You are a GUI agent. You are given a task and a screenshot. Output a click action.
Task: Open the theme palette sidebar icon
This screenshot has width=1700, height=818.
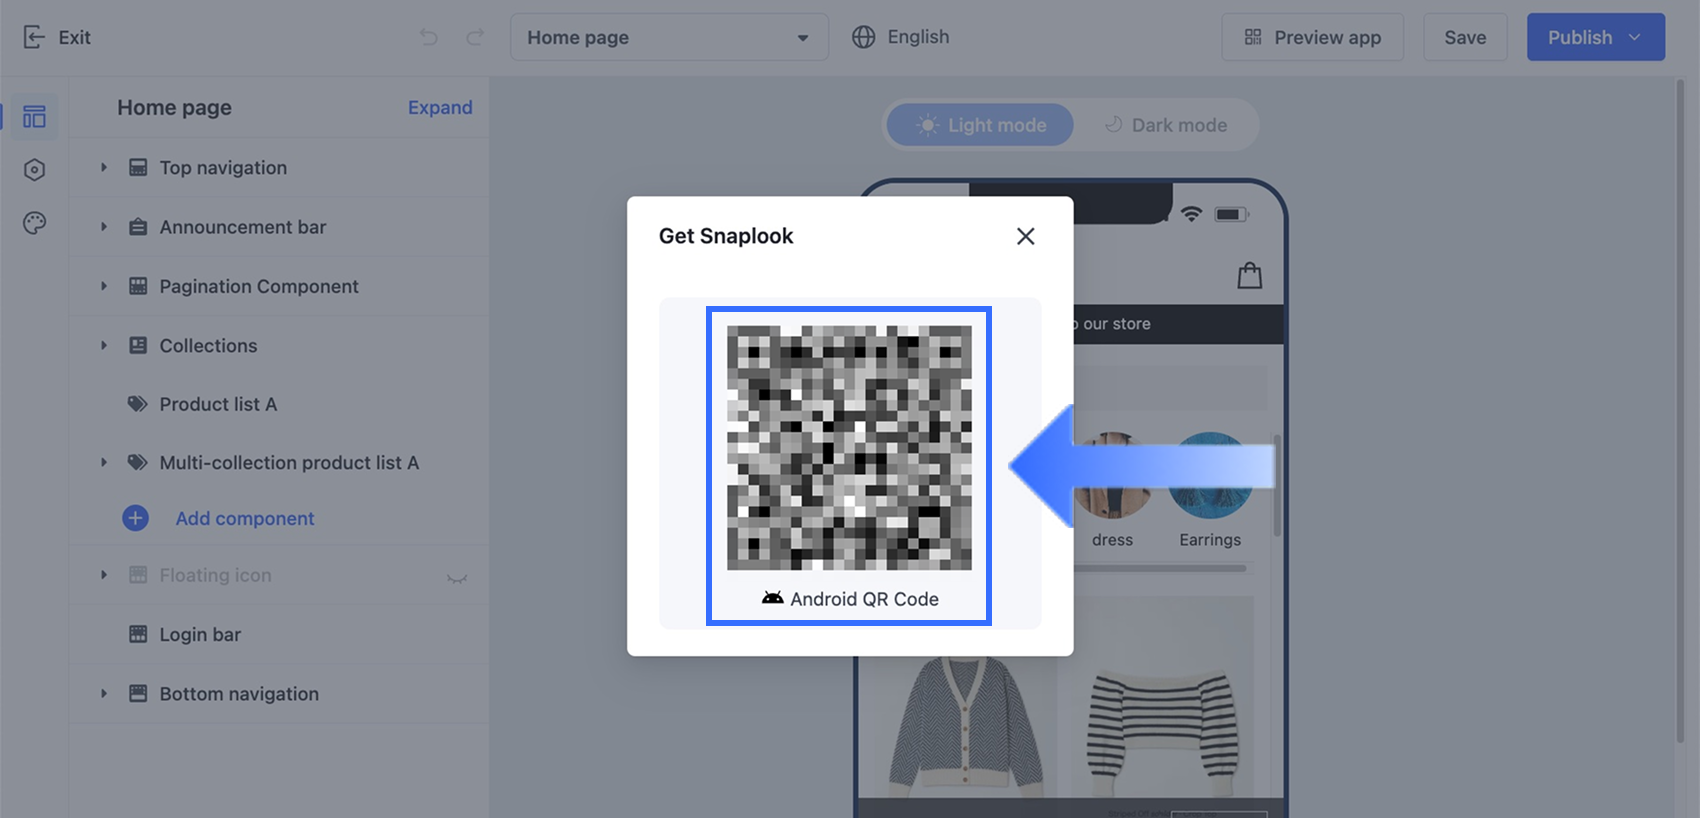pyautogui.click(x=34, y=223)
